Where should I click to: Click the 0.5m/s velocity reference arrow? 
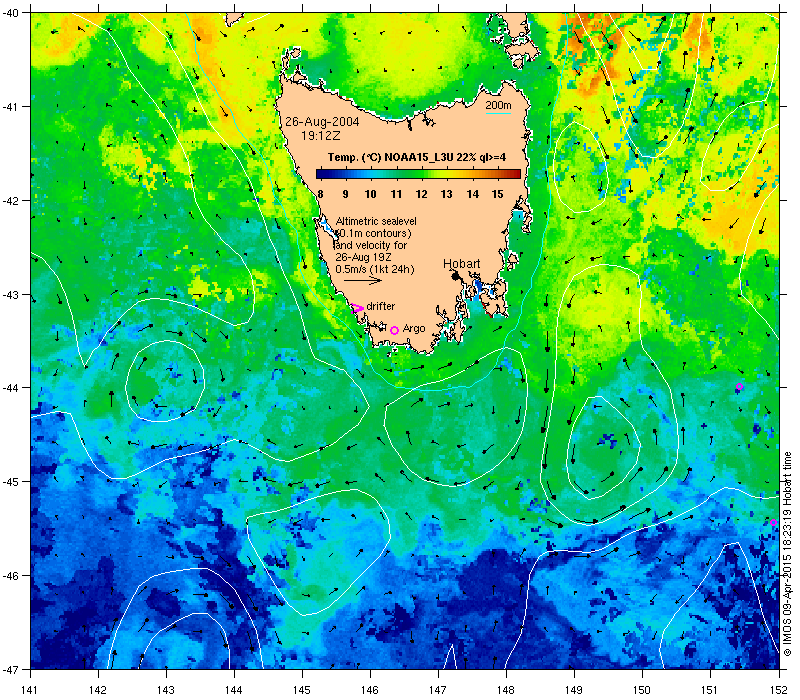coord(363,280)
